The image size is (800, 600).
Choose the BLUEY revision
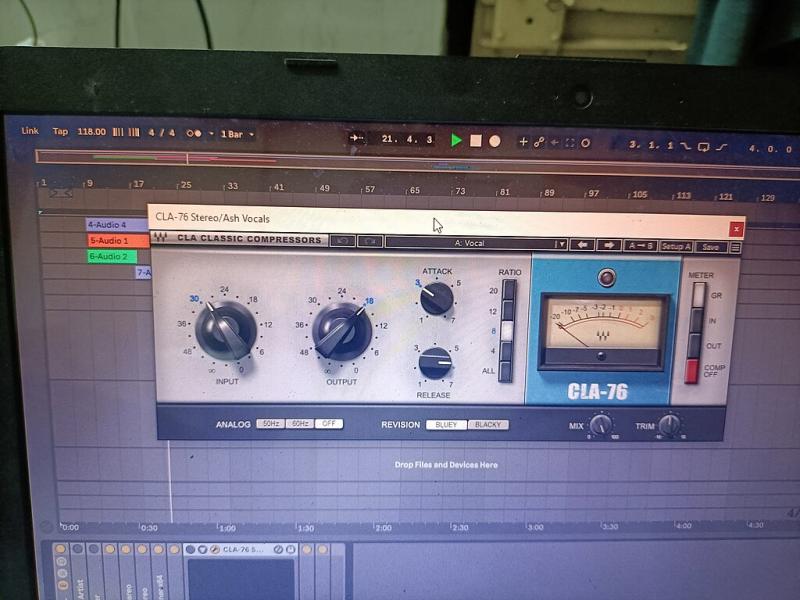coord(446,424)
